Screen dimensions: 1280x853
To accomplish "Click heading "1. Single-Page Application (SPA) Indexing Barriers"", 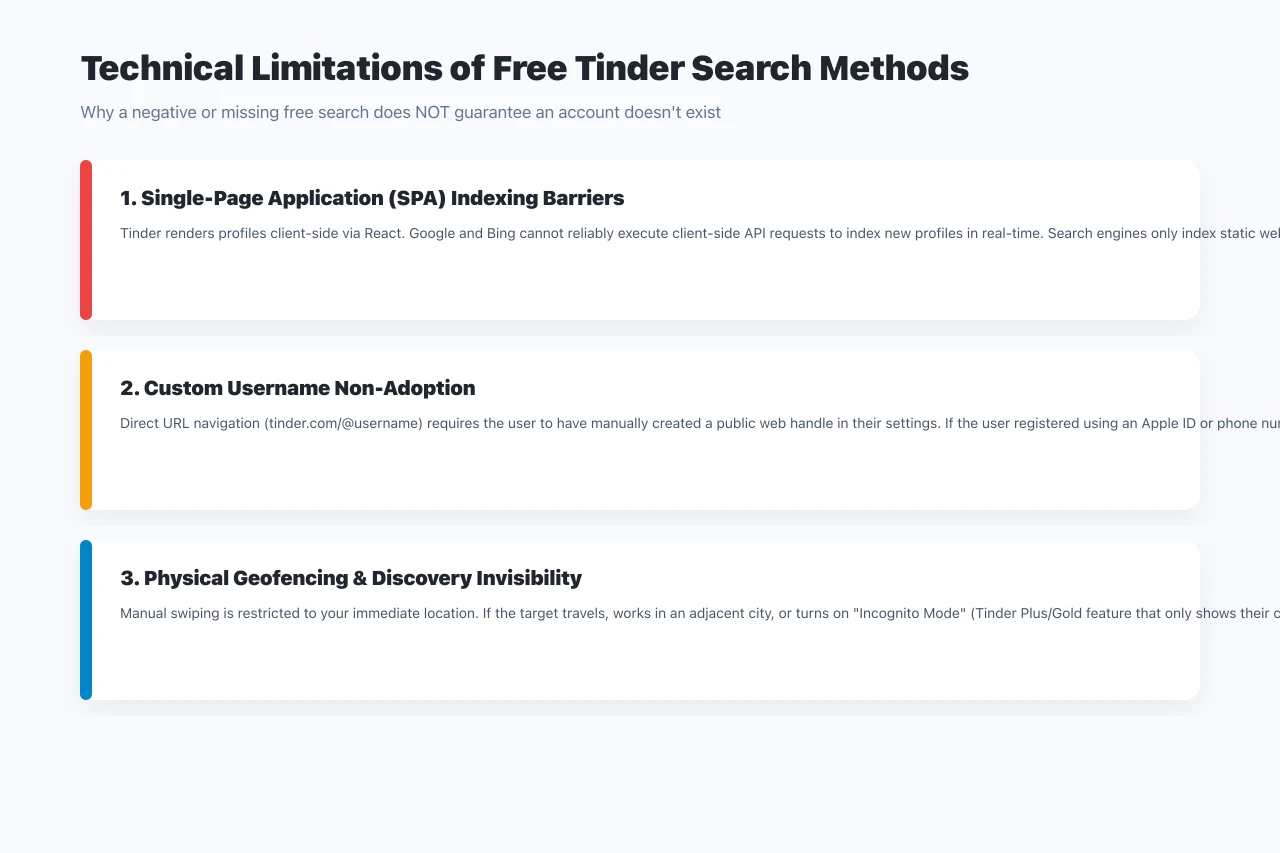I will pyautogui.click(x=372, y=198).
